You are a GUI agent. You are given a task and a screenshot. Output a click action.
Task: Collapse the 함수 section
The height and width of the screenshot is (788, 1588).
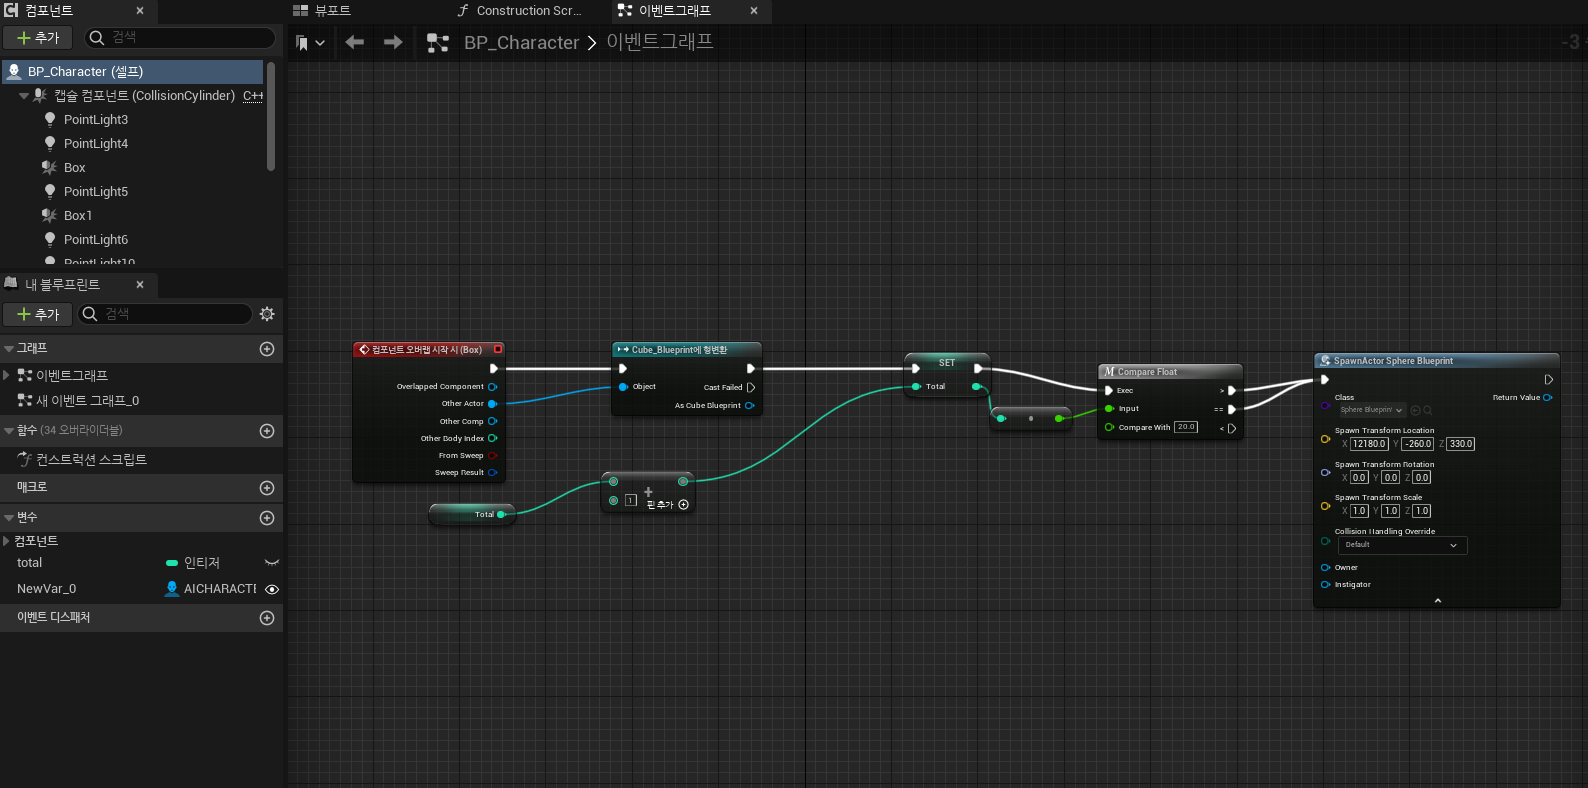click(9, 430)
